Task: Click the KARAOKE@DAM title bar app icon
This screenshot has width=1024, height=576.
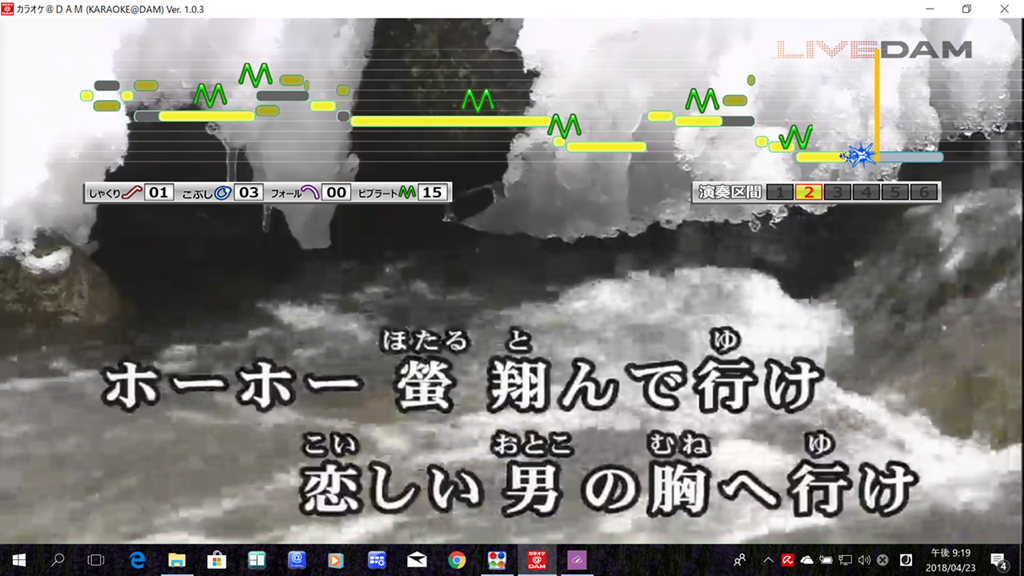Action: coord(7,8)
